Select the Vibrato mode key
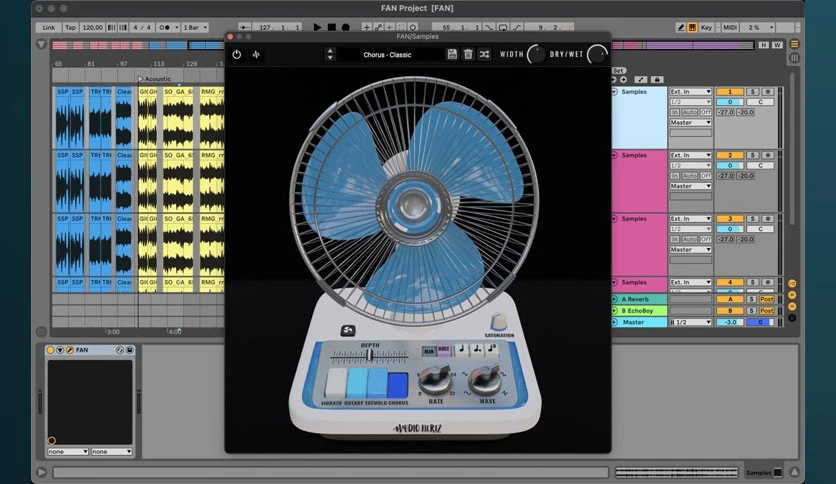This screenshot has width=836, height=484. [x=335, y=383]
